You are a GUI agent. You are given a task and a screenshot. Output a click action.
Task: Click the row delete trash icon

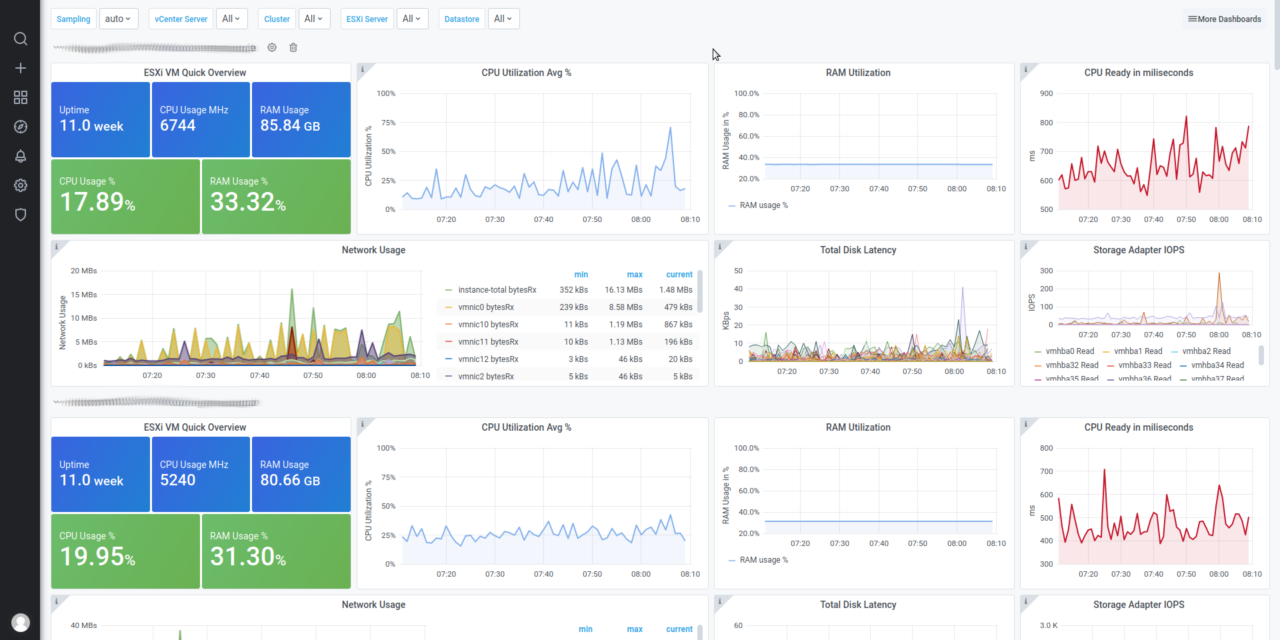tap(293, 47)
